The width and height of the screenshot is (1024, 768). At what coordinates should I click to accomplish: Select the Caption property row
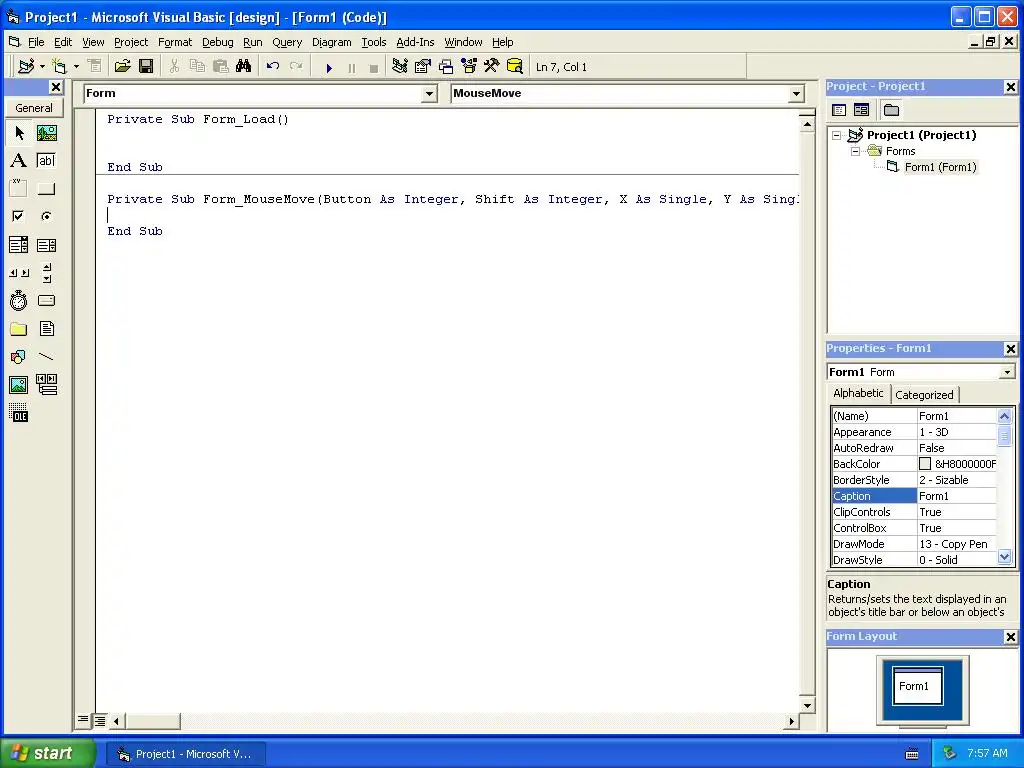tap(914, 496)
